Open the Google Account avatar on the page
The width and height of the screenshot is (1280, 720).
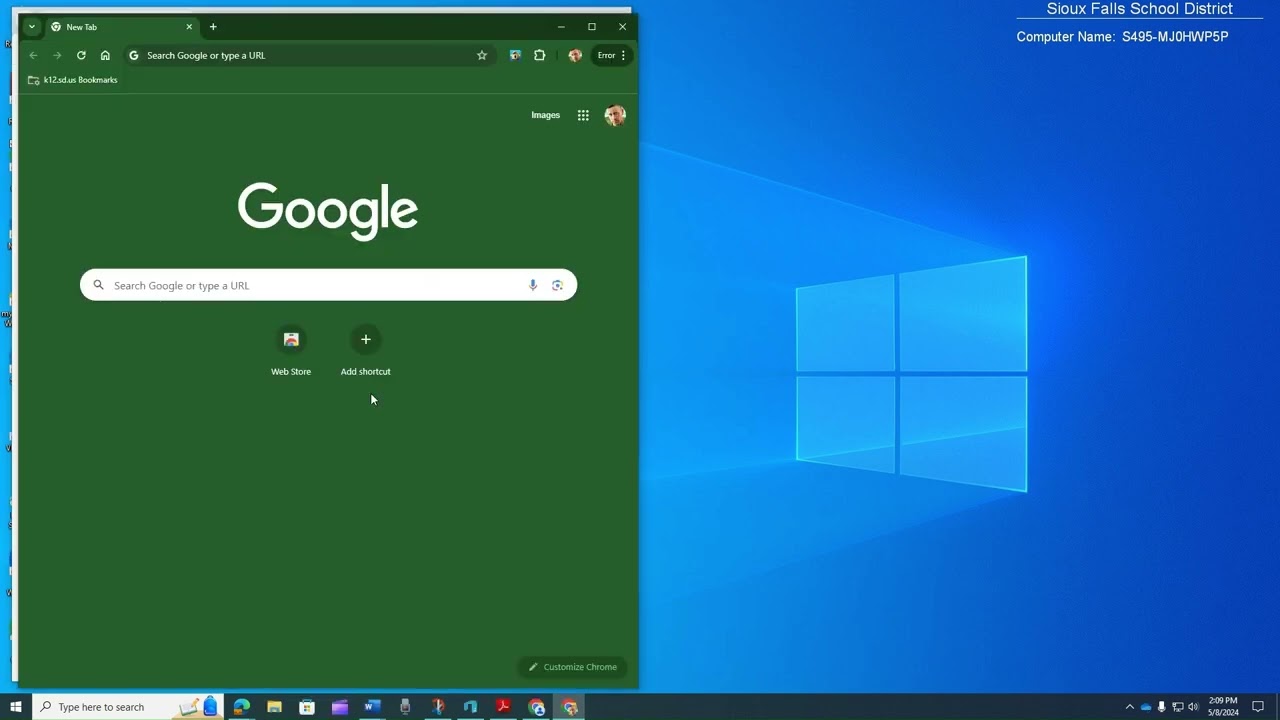coord(615,115)
